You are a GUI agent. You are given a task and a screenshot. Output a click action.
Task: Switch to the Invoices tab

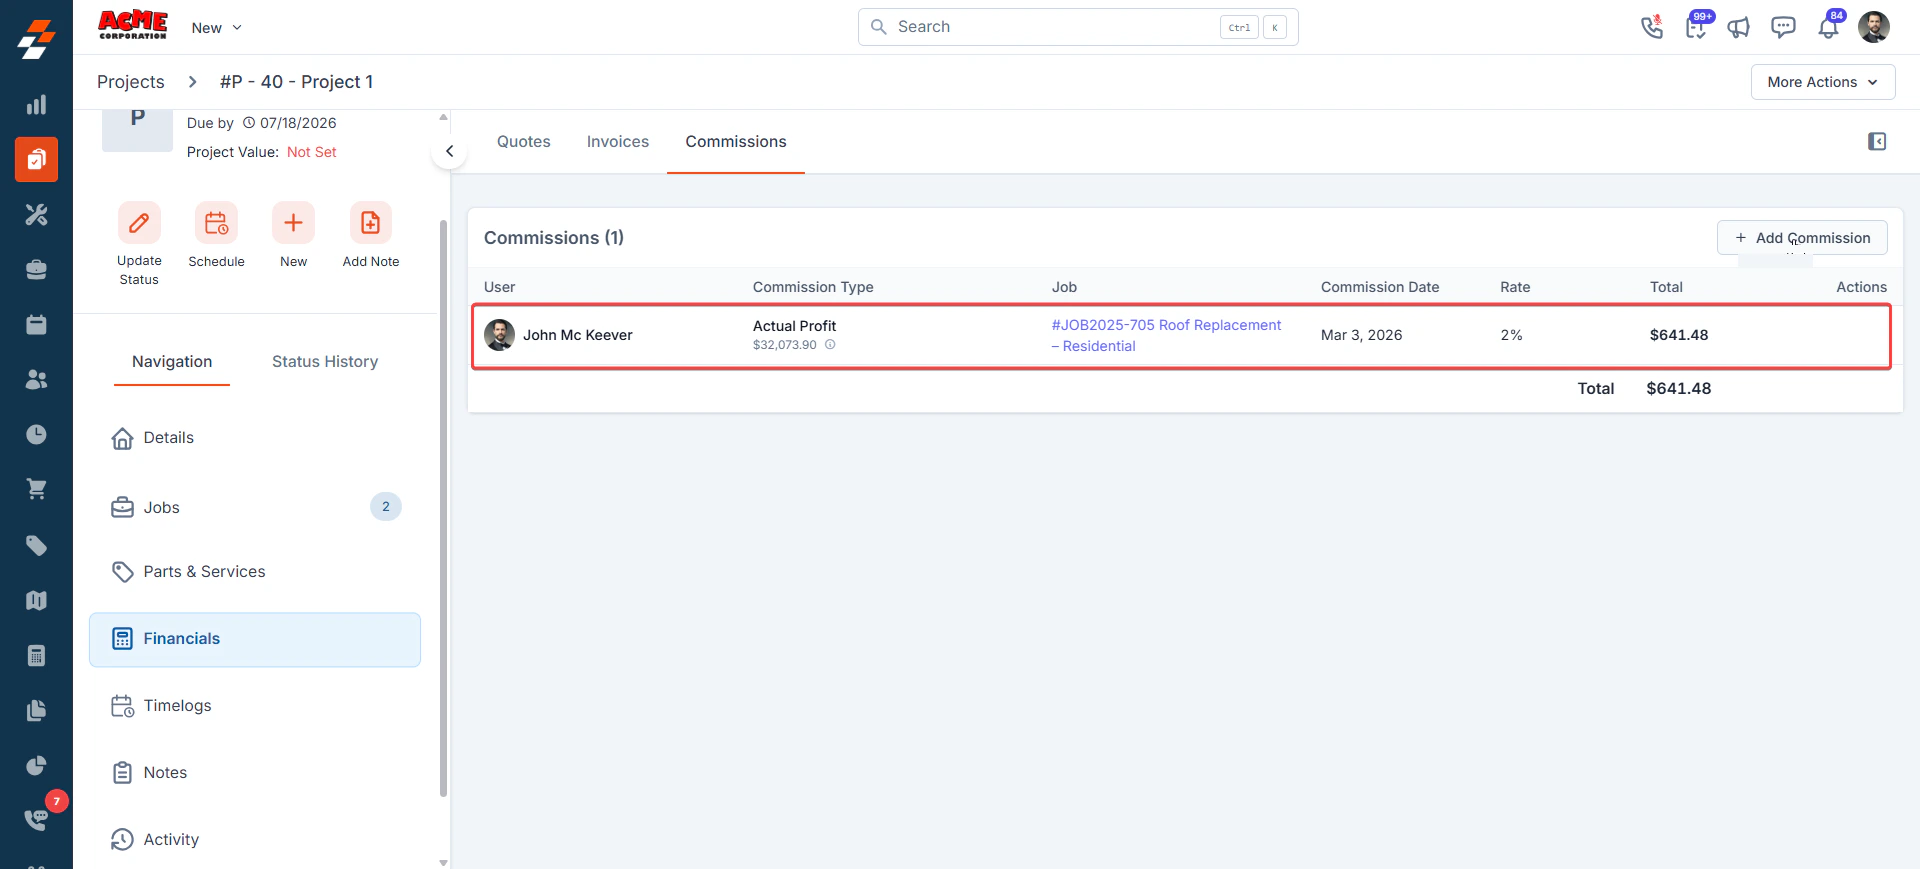618,142
